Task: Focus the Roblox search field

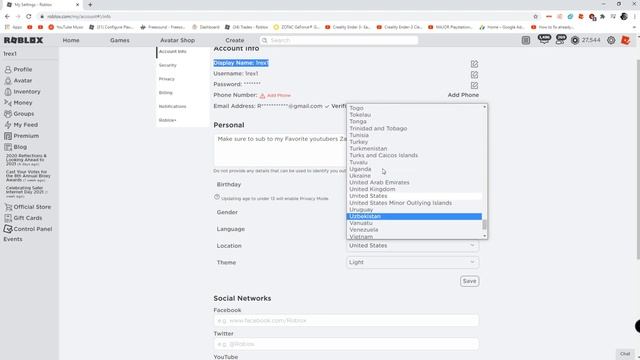Action: click(339, 40)
